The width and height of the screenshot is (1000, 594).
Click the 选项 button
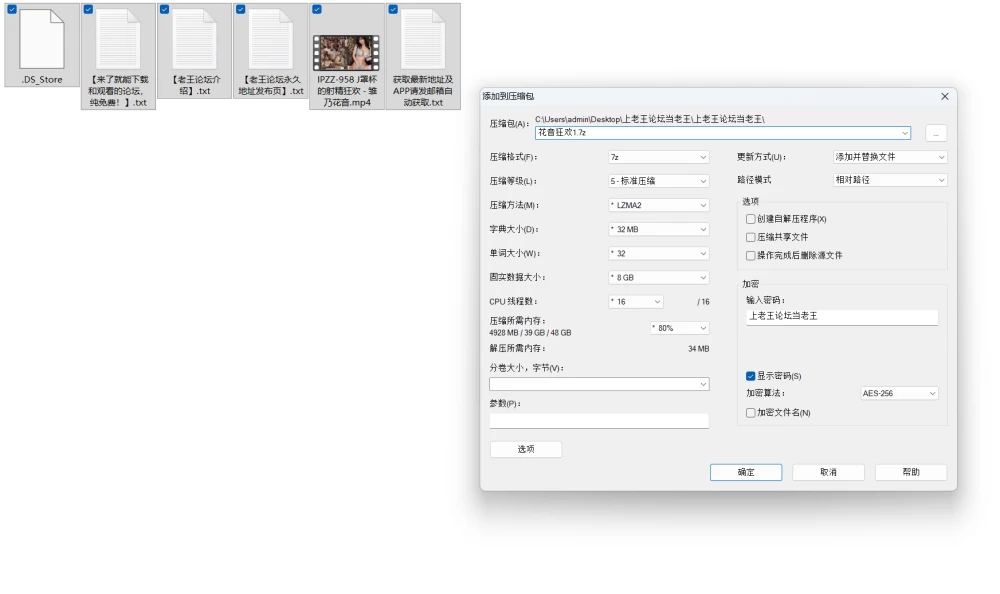[526, 449]
